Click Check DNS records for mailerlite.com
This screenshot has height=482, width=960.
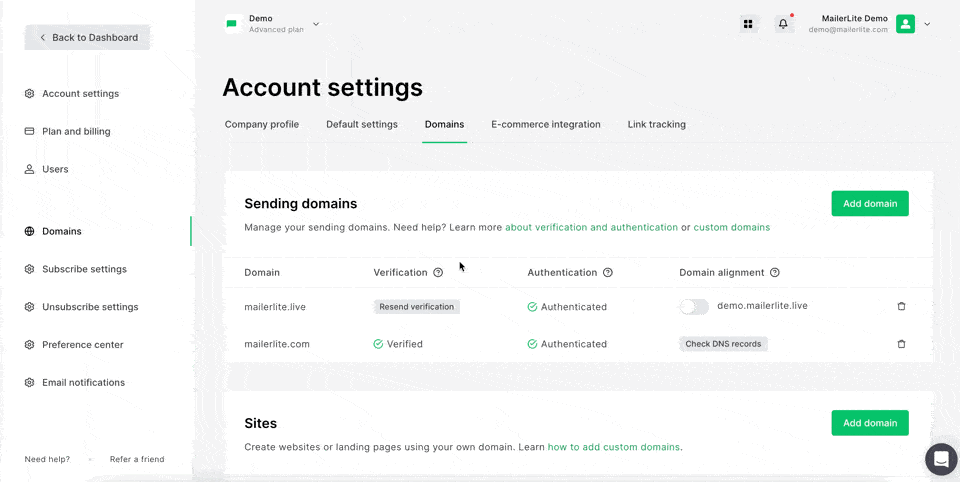click(723, 344)
